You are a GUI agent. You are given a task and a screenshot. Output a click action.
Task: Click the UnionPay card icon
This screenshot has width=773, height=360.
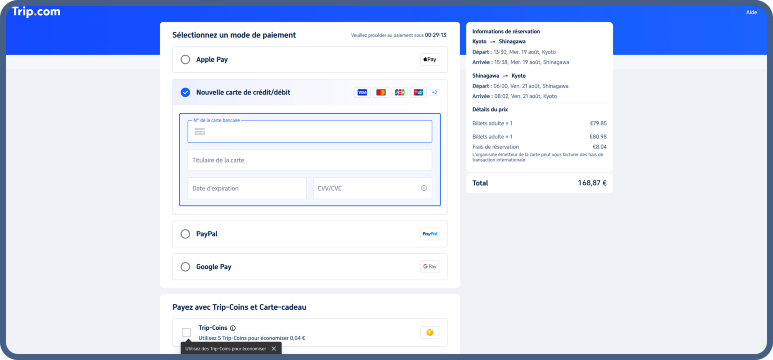[418, 92]
